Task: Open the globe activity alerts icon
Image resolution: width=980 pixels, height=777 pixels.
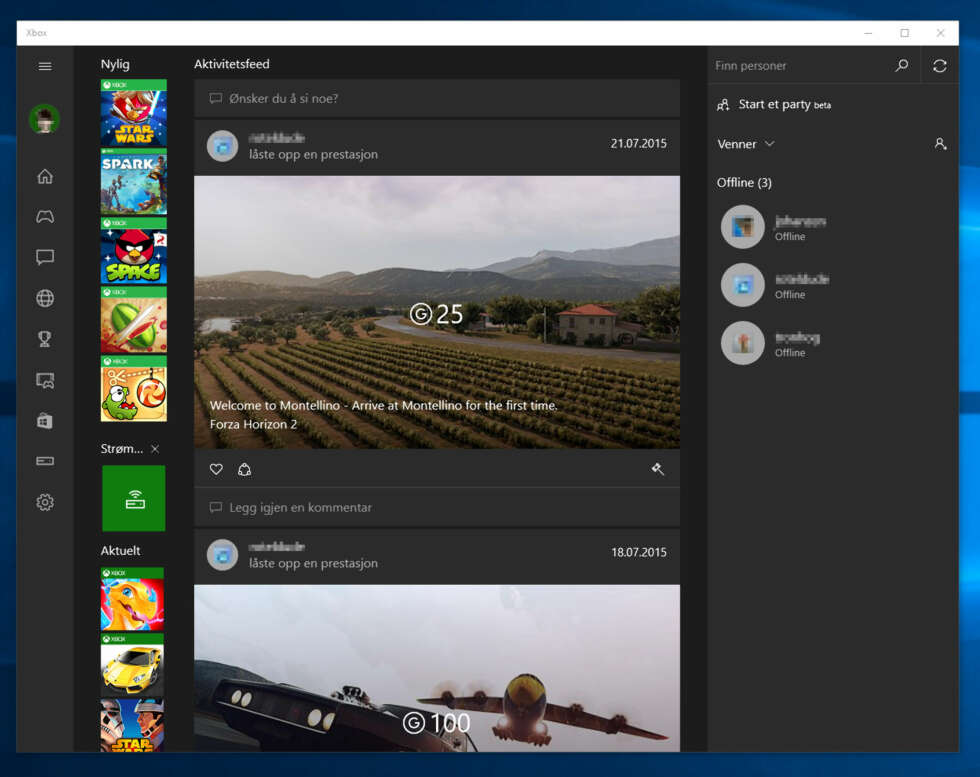Action: [45, 298]
